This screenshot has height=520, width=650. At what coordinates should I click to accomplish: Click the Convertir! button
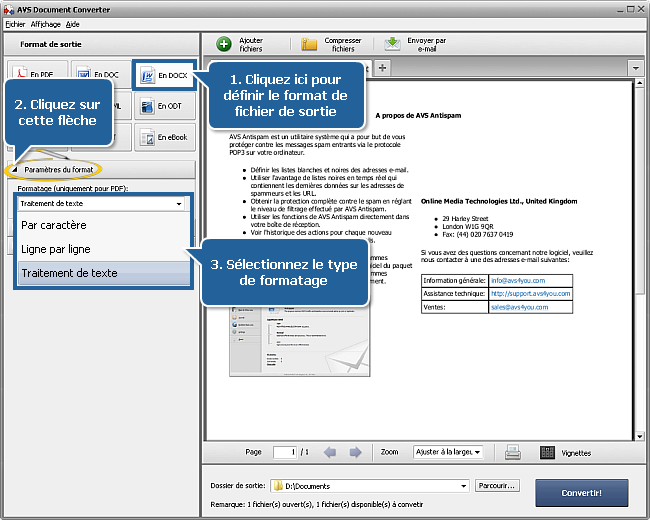582,492
